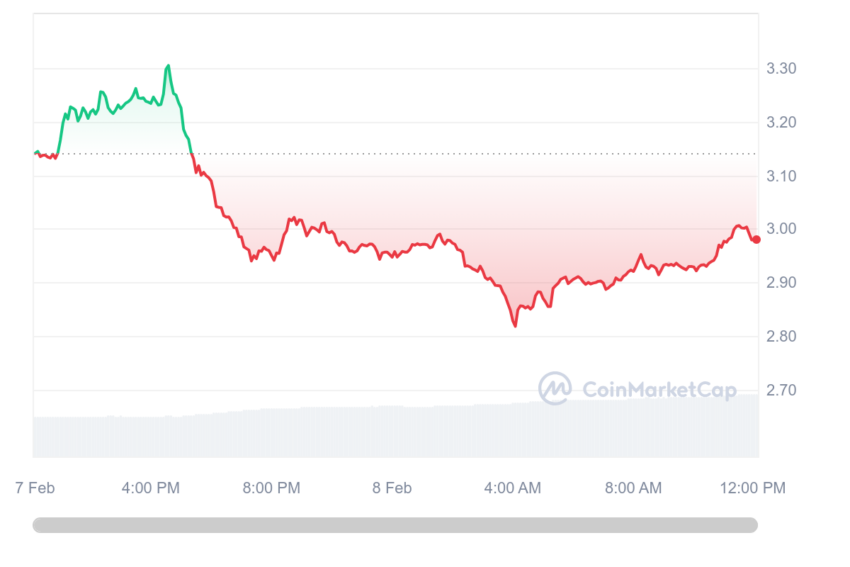
Task: Click the 2.80 price axis label
Action: pos(781,336)
